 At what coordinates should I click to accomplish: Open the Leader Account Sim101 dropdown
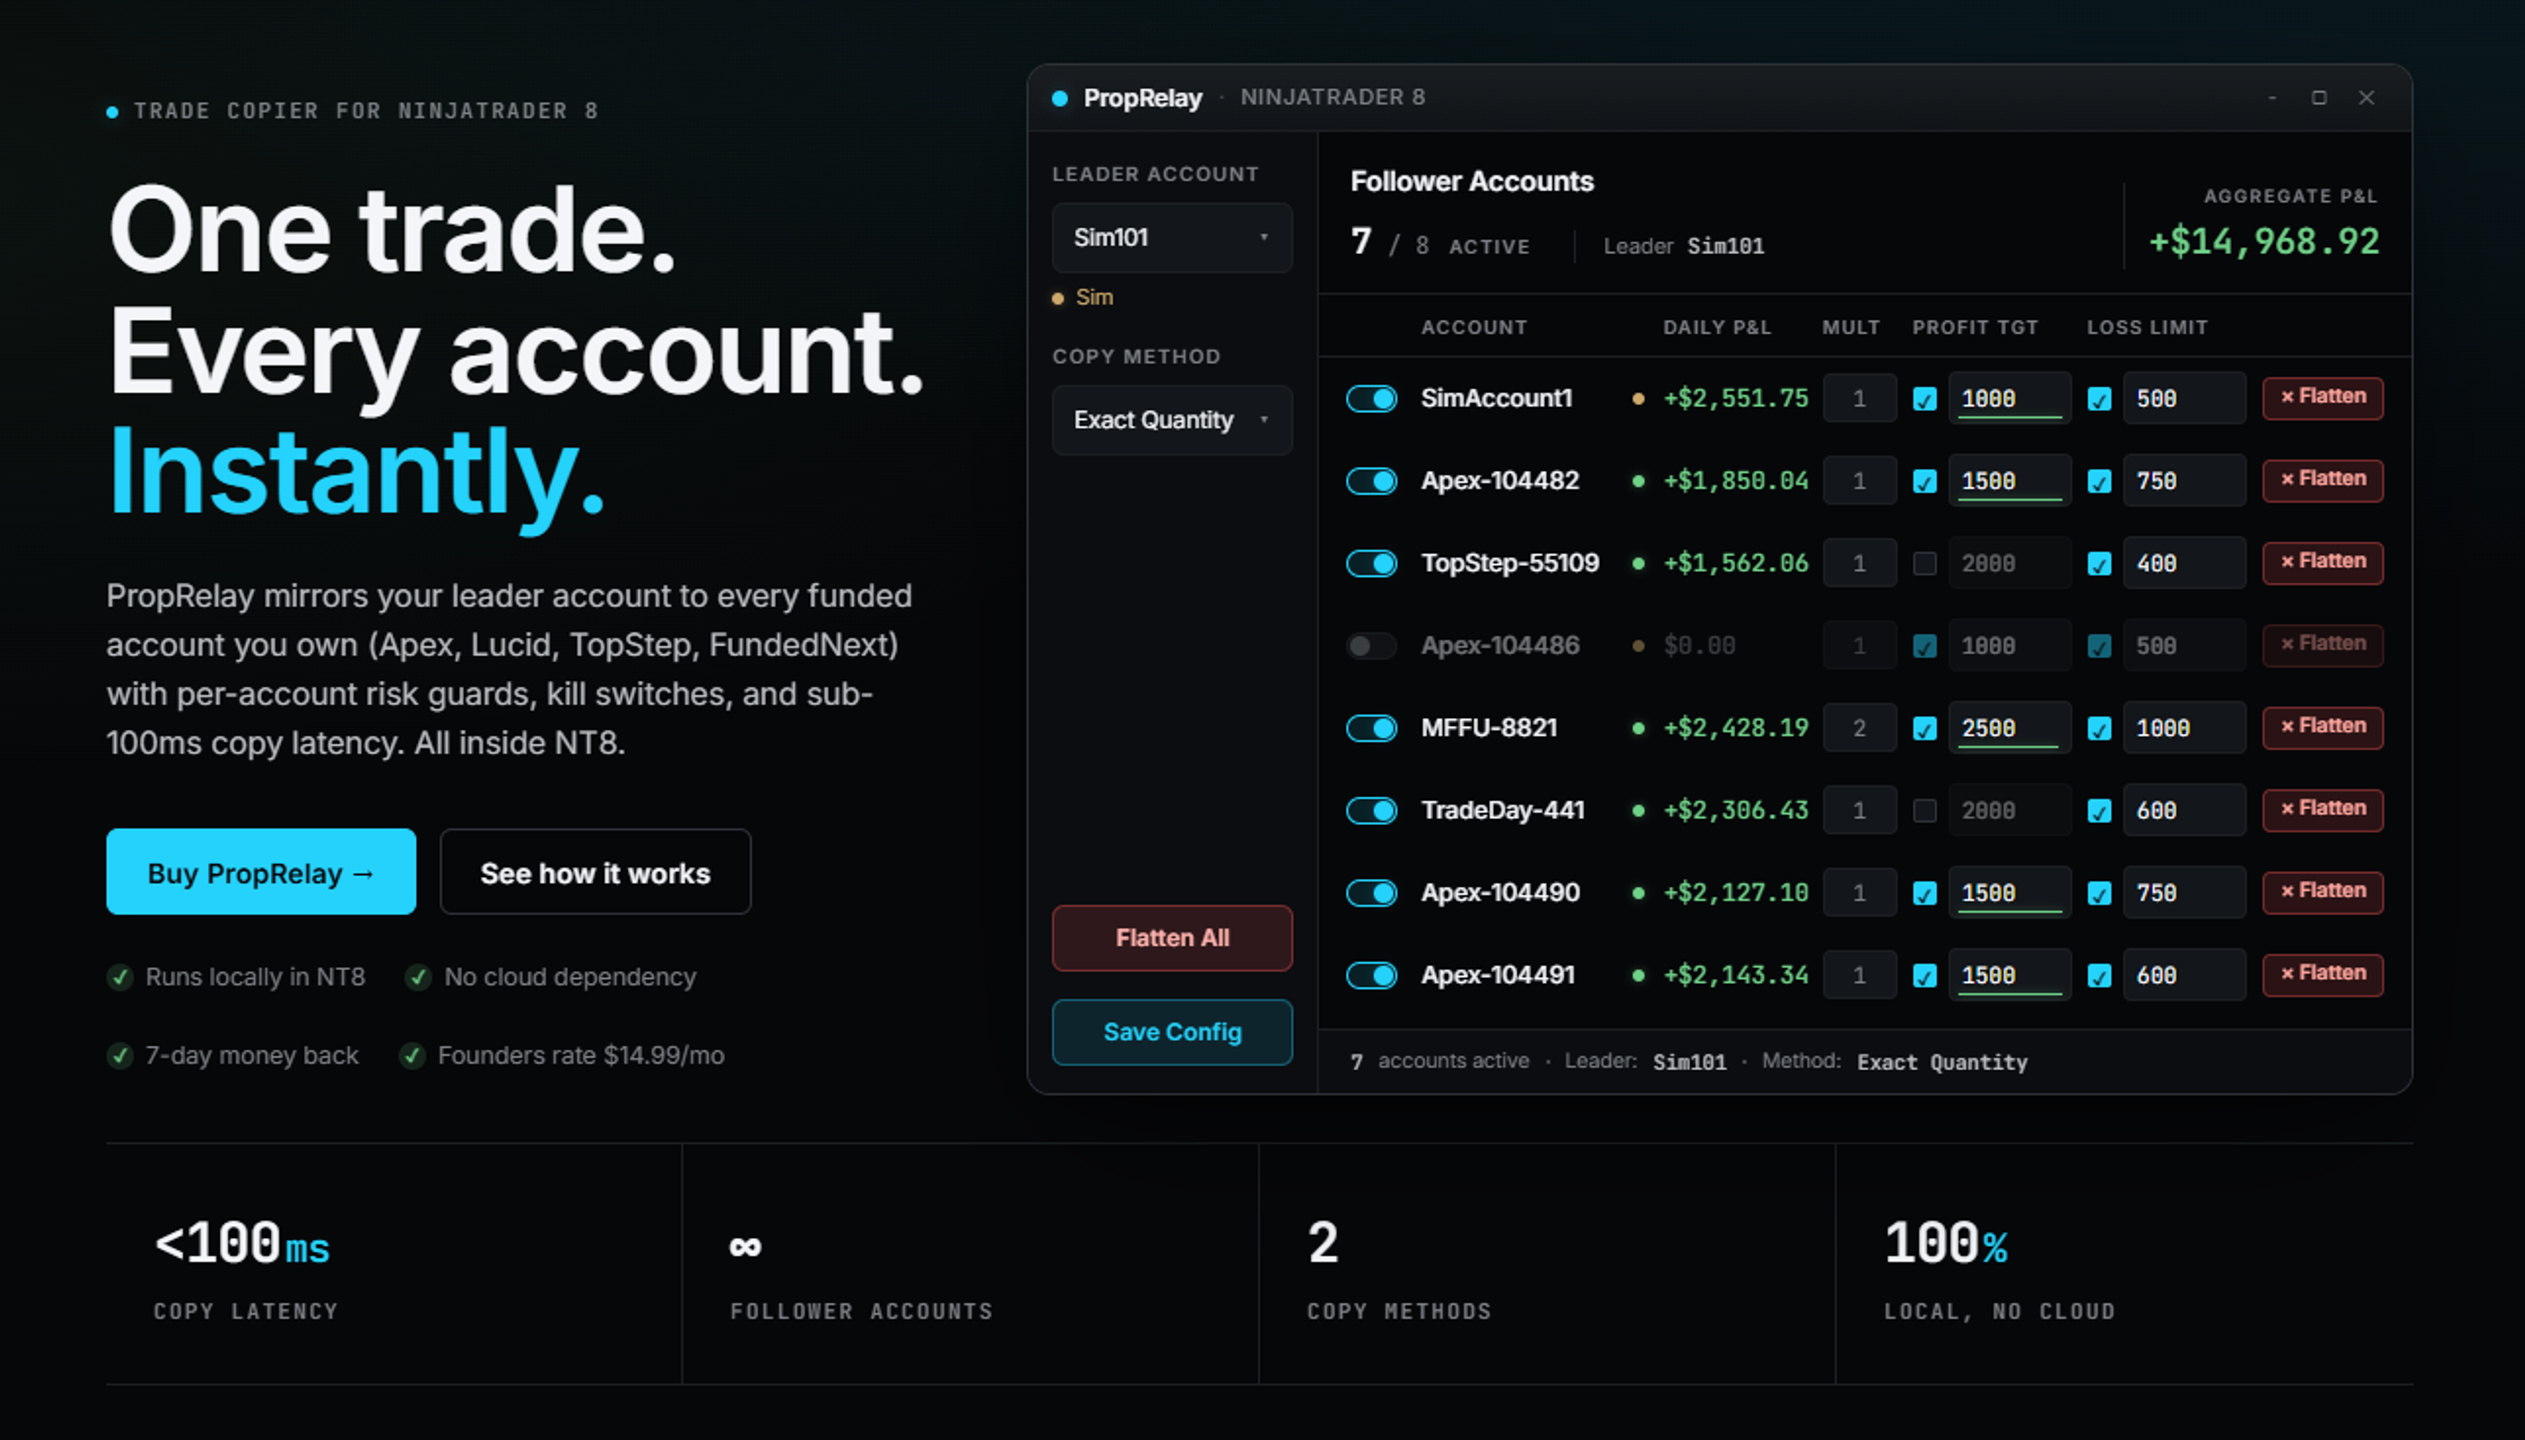tap(1171, 238)
